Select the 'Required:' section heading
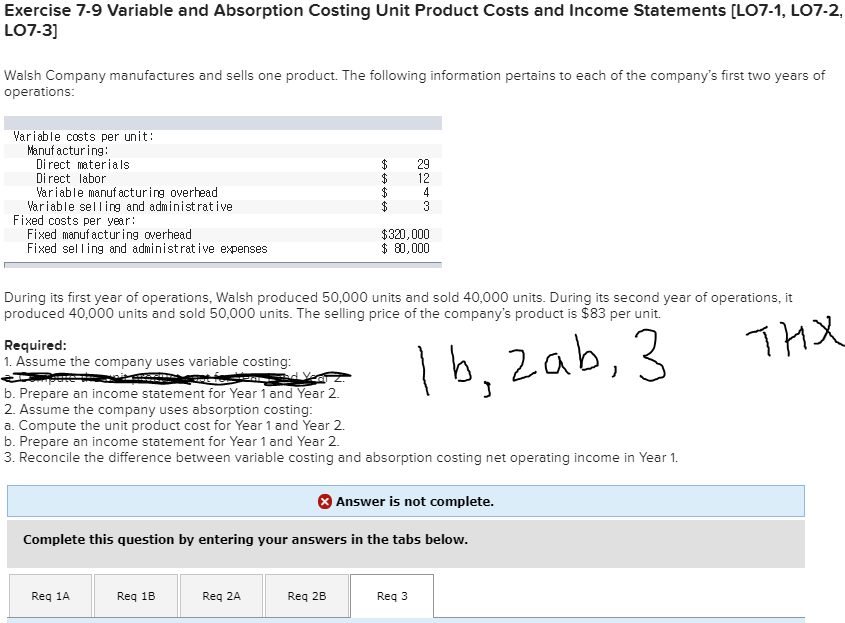The image size is (845, 623). click(x=33, y=345)
